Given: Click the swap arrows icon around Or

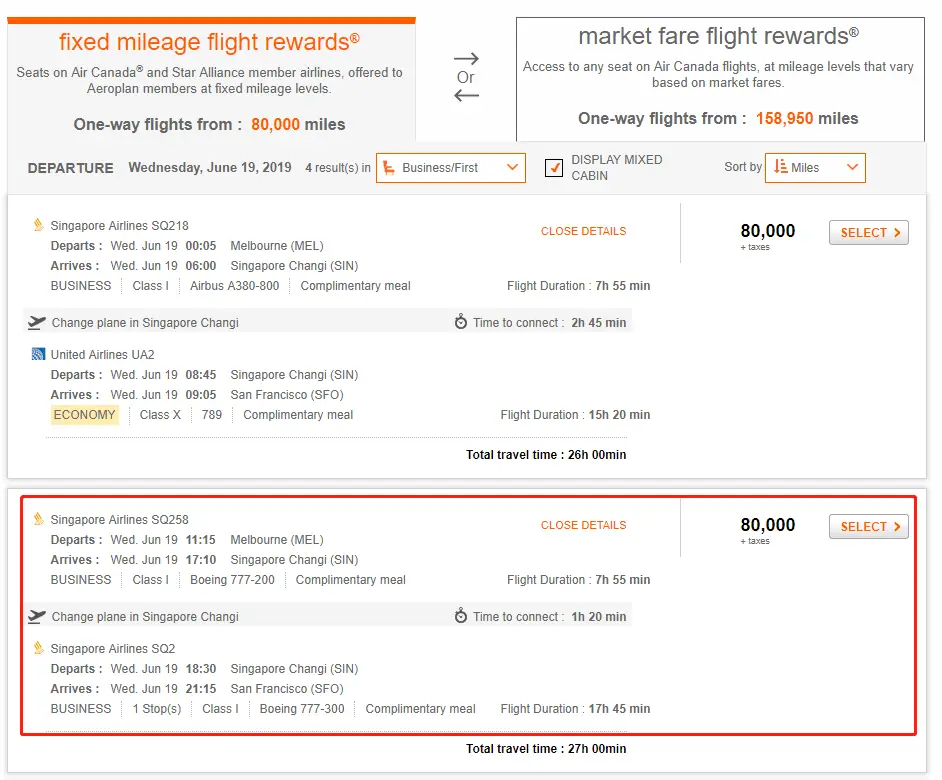Looking at the screenshot, I should point(466,77).
